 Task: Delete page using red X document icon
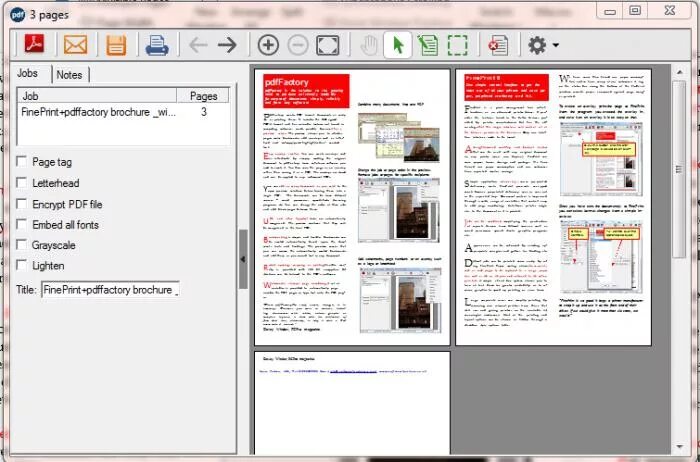pyautogui.click(x=498, y=45)
